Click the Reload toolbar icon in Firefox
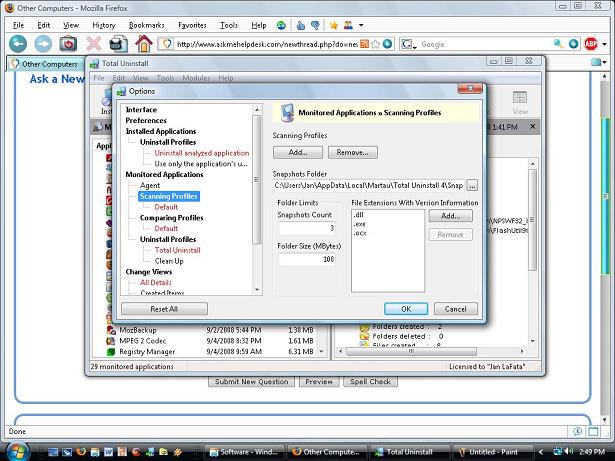The height and width of the screenshot is (461, 615). (x=68, y=44)
